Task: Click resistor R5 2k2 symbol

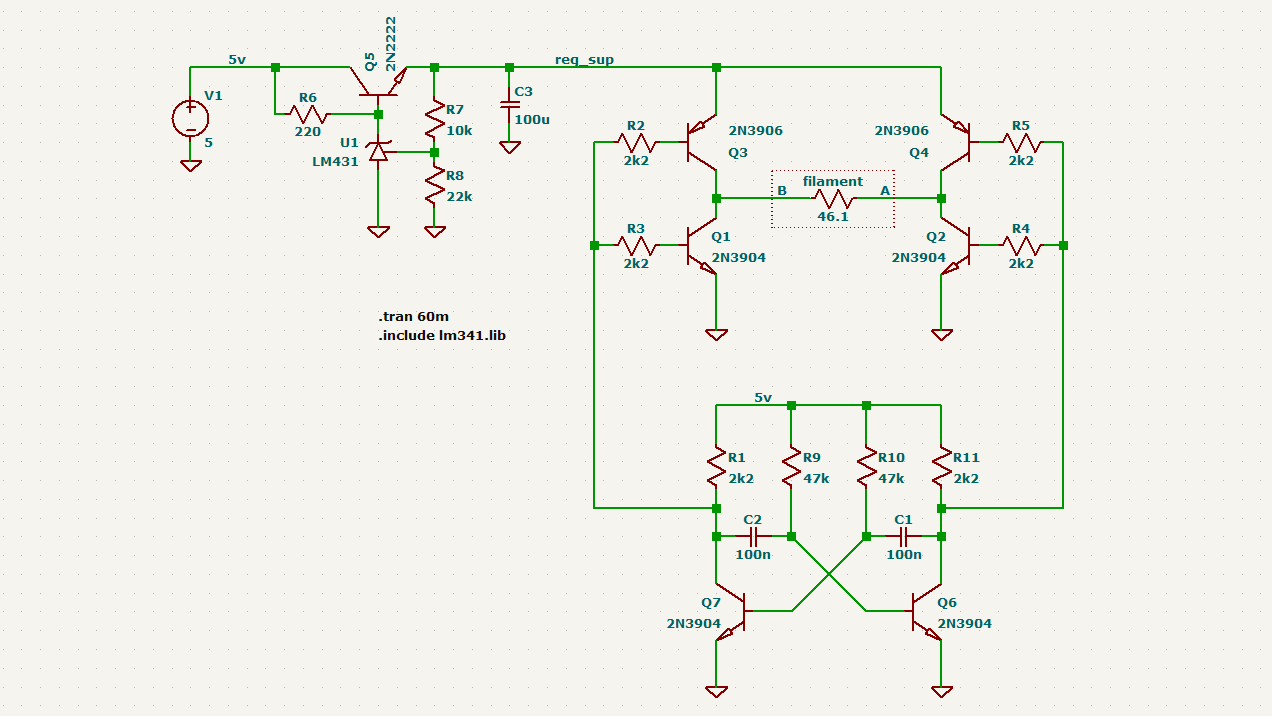Action: (1021, 142)
